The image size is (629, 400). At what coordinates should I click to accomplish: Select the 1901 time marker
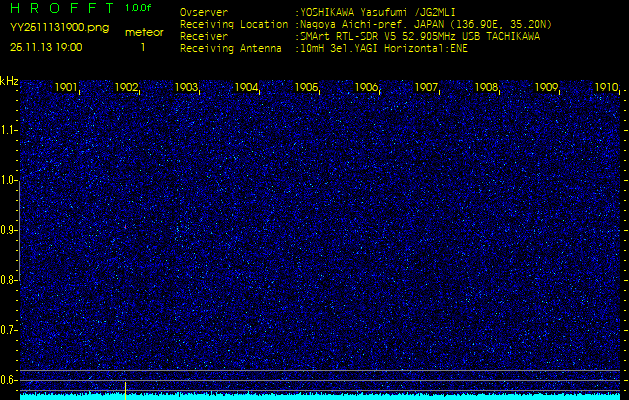(x=66, y=88)
